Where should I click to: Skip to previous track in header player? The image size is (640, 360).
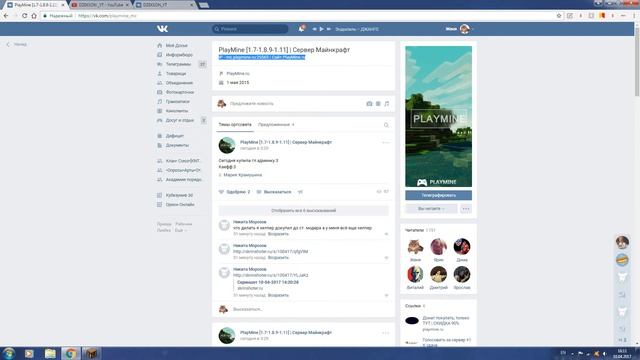point(314,29)
